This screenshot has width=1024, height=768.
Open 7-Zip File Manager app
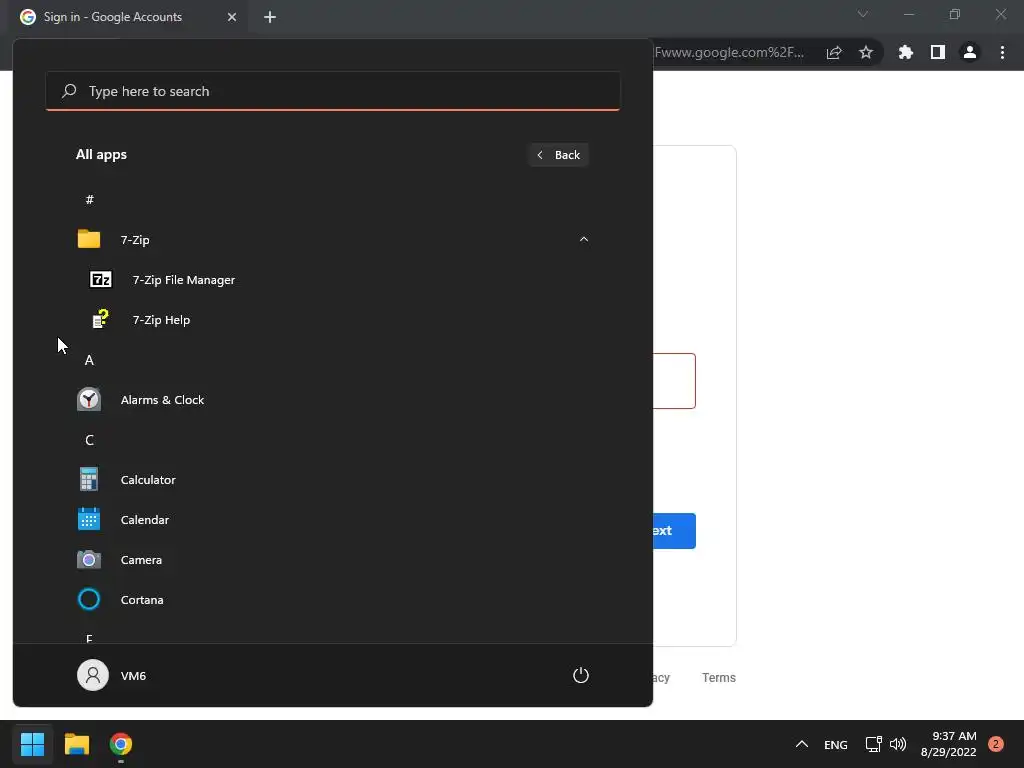coord(333,280)
